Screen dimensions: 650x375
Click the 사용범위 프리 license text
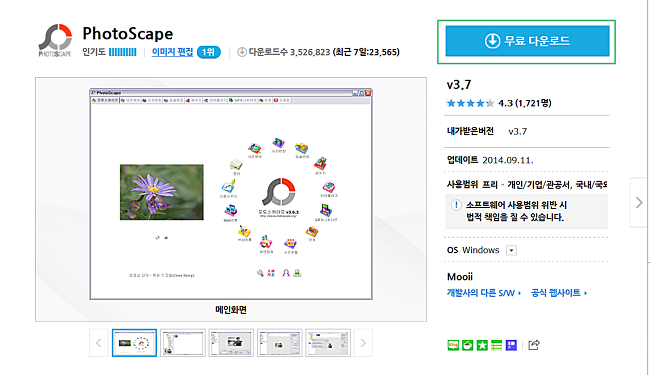pos(526,185)
